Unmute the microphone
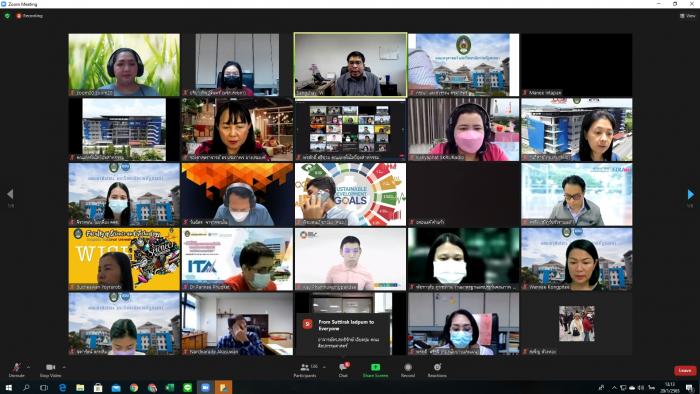 [17, 369]
